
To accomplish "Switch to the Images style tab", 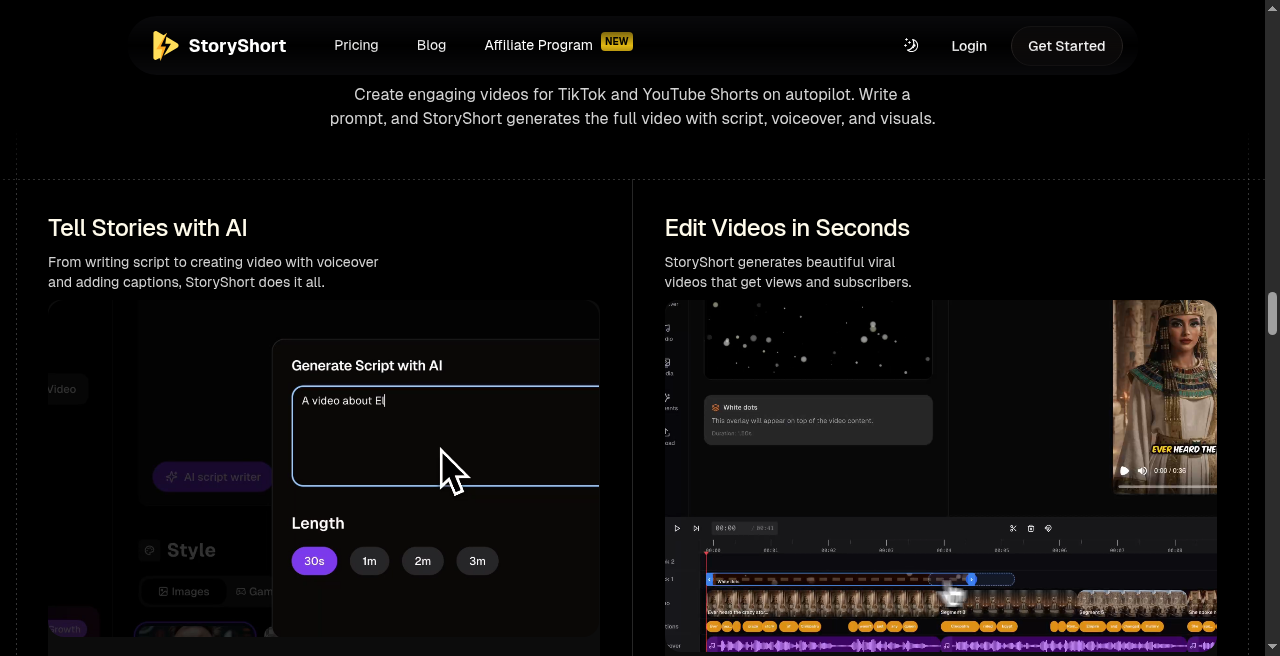I will coord(184,591).
